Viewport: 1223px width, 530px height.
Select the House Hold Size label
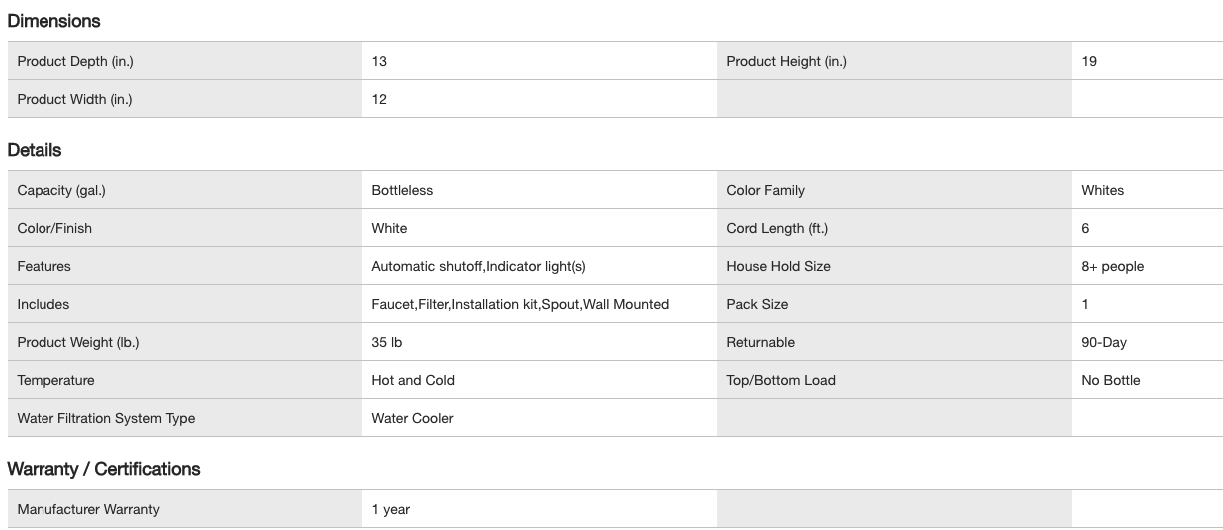(x=778, y=266)
